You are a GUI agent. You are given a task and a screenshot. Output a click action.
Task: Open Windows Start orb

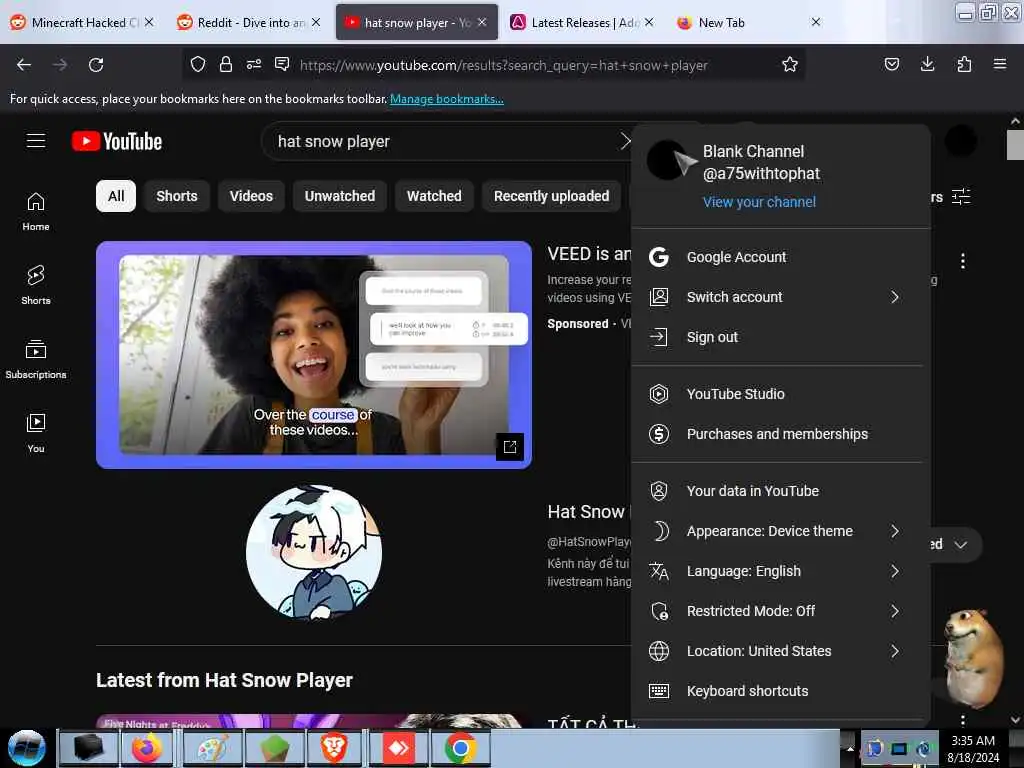point(27,748)
